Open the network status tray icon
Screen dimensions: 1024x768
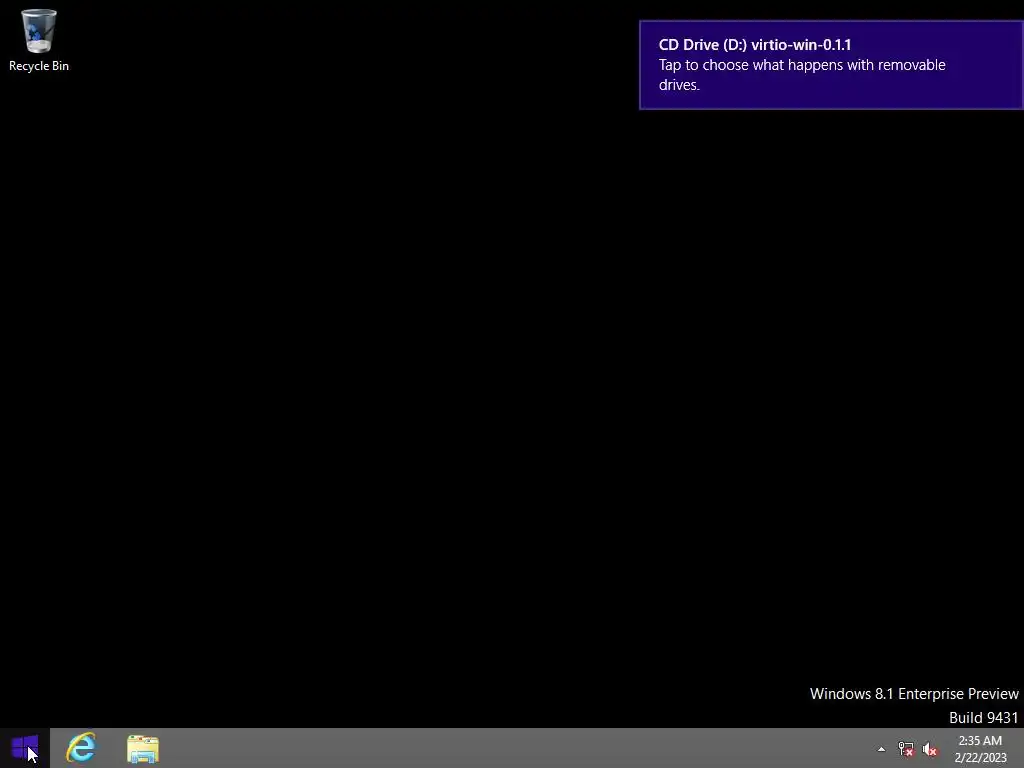click(x=905, y=749)
